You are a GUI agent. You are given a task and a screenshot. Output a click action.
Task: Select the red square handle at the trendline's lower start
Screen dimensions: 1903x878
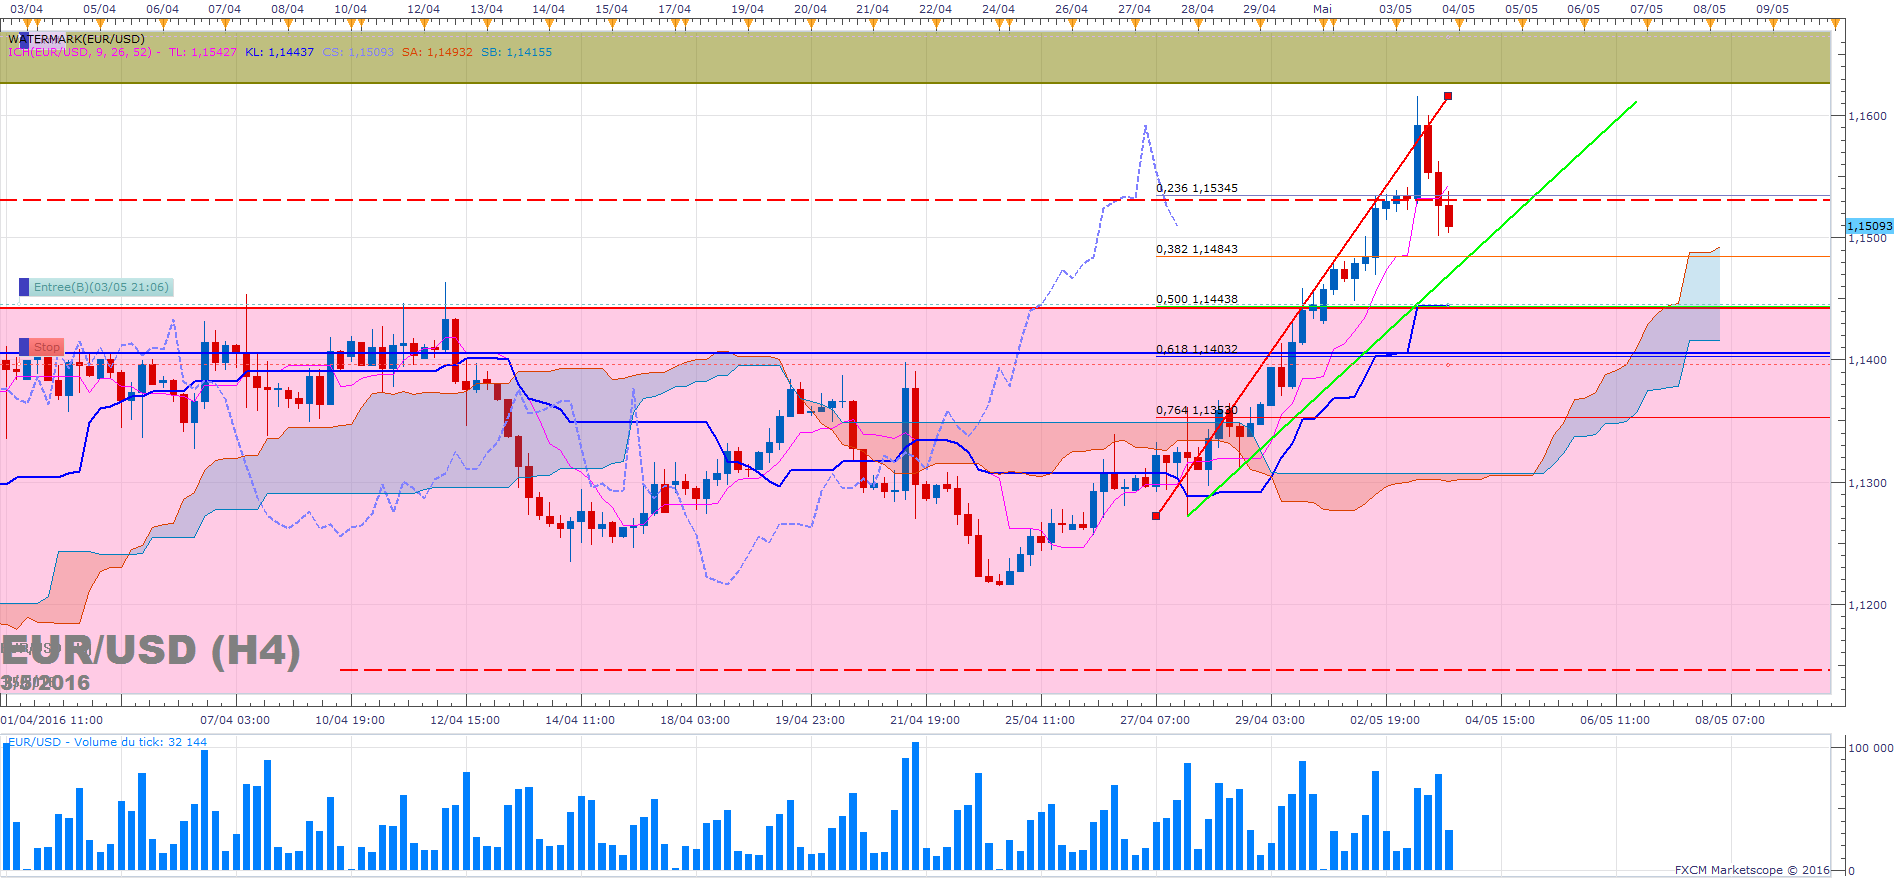1156,516
